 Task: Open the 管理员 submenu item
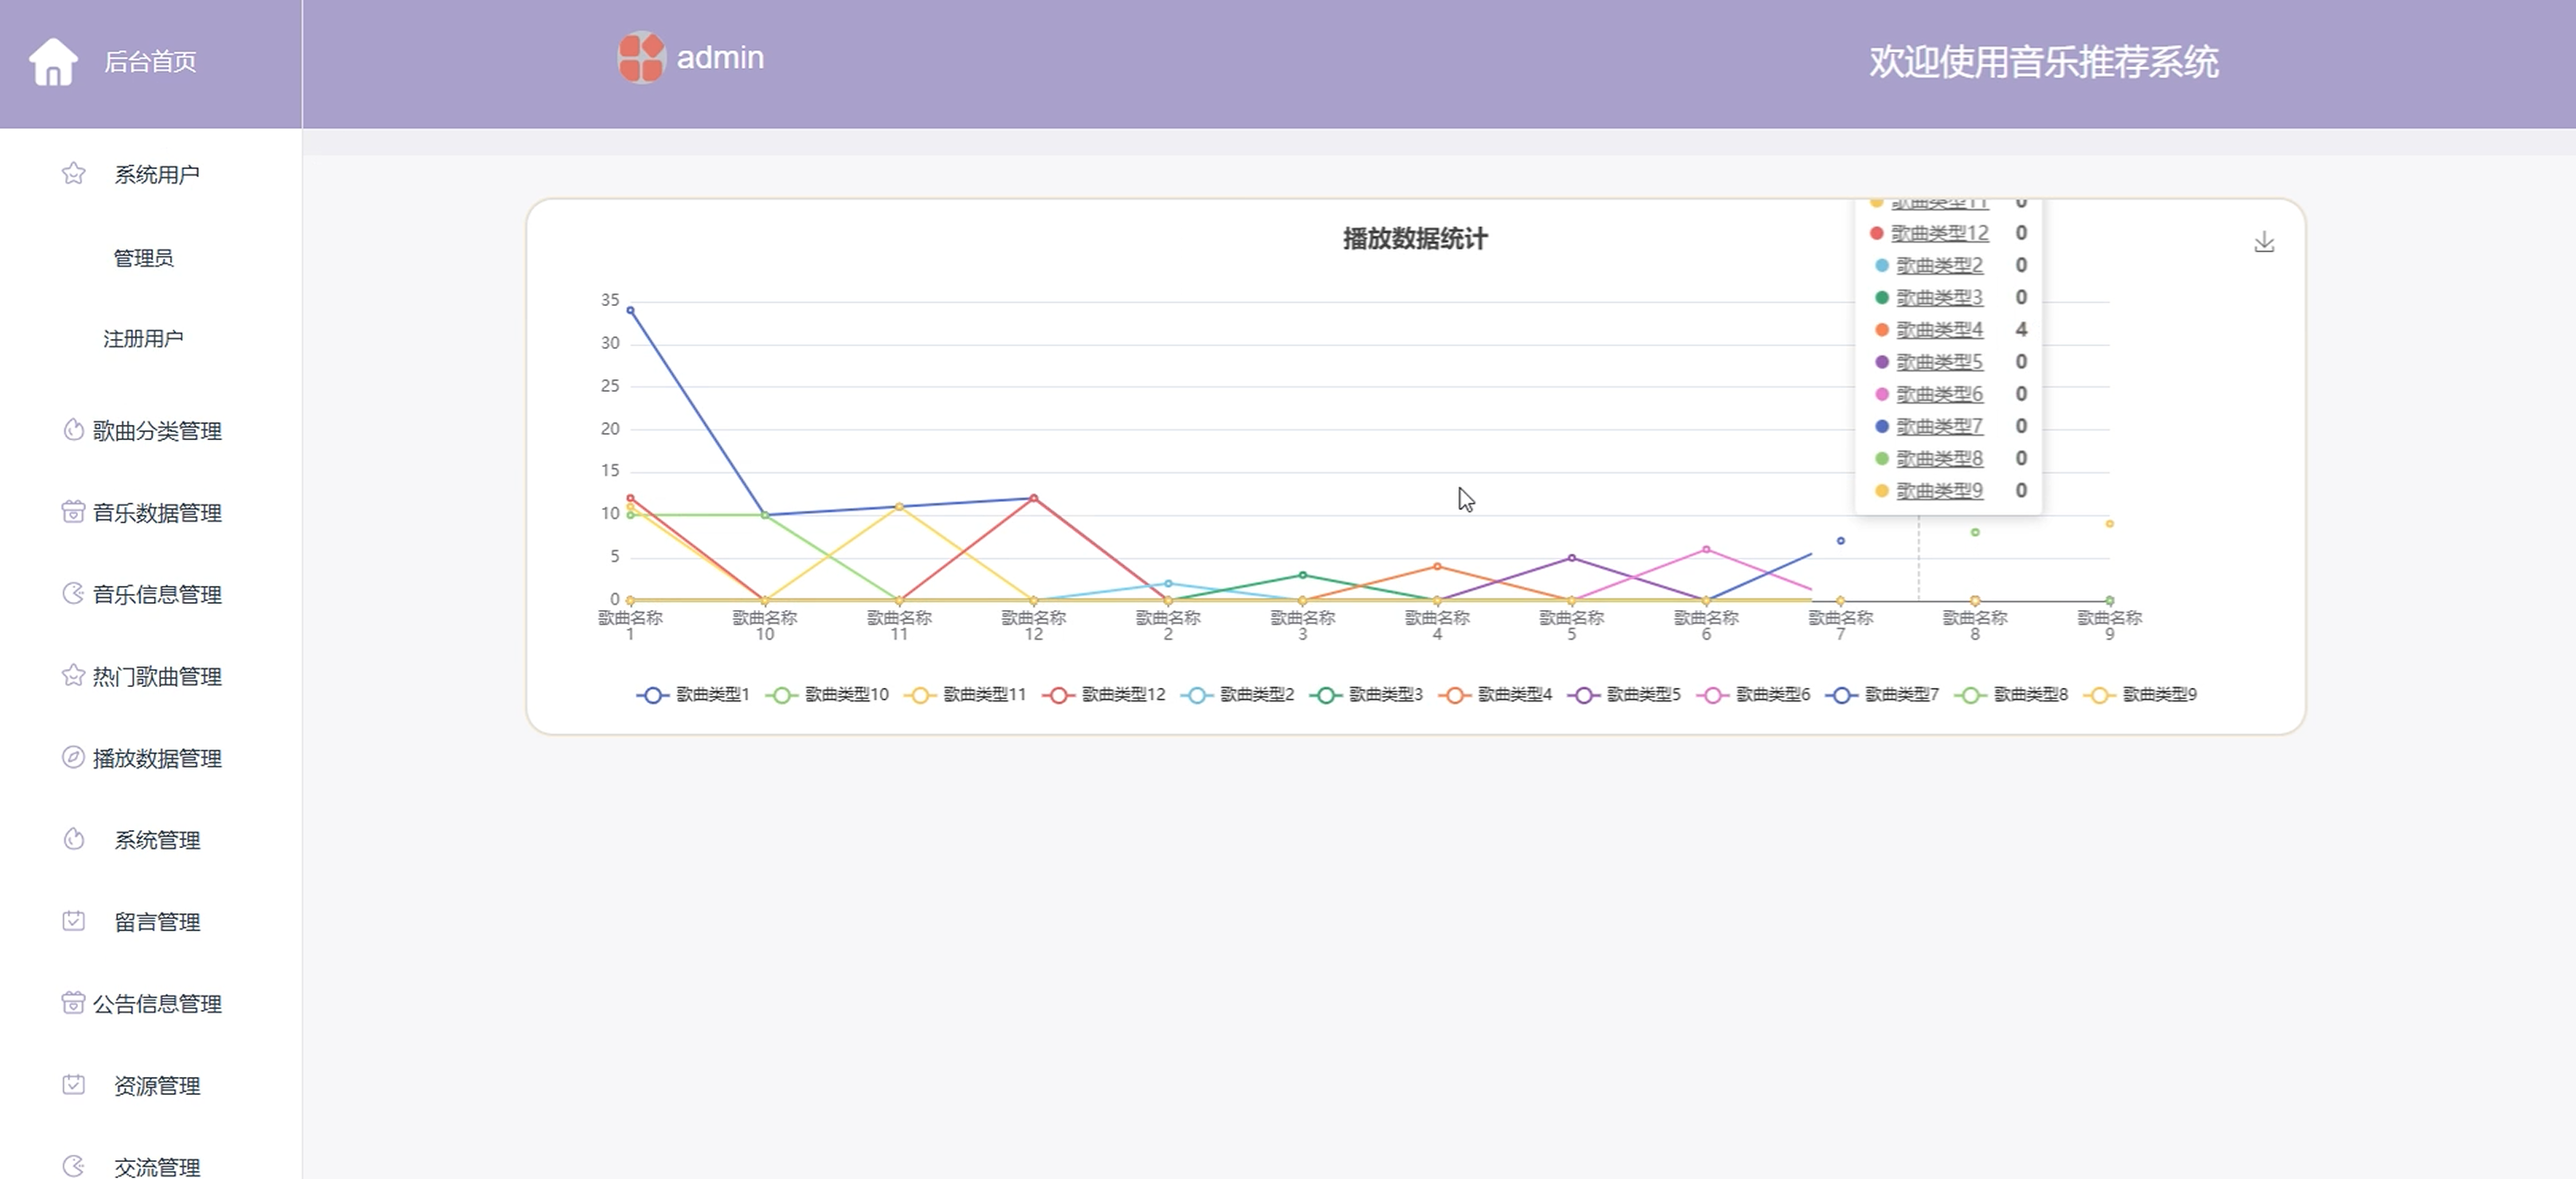[x=143, y=258]
